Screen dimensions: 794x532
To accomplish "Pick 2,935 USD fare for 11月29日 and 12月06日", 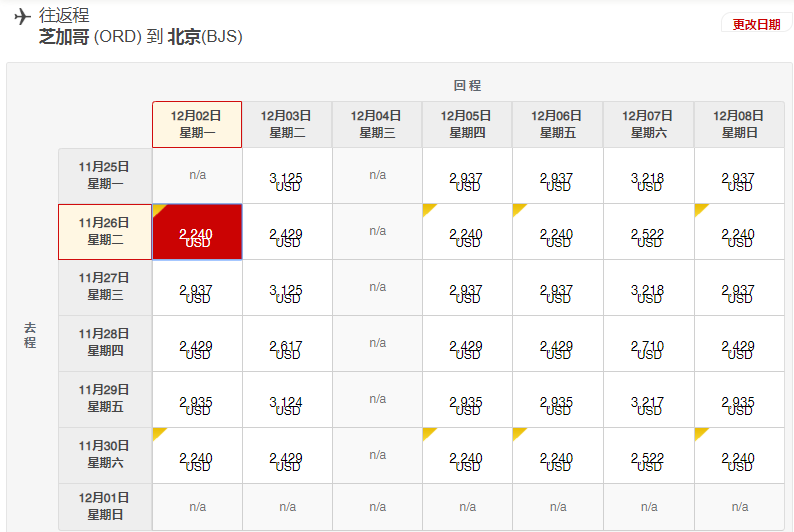I will coord(558,399).
